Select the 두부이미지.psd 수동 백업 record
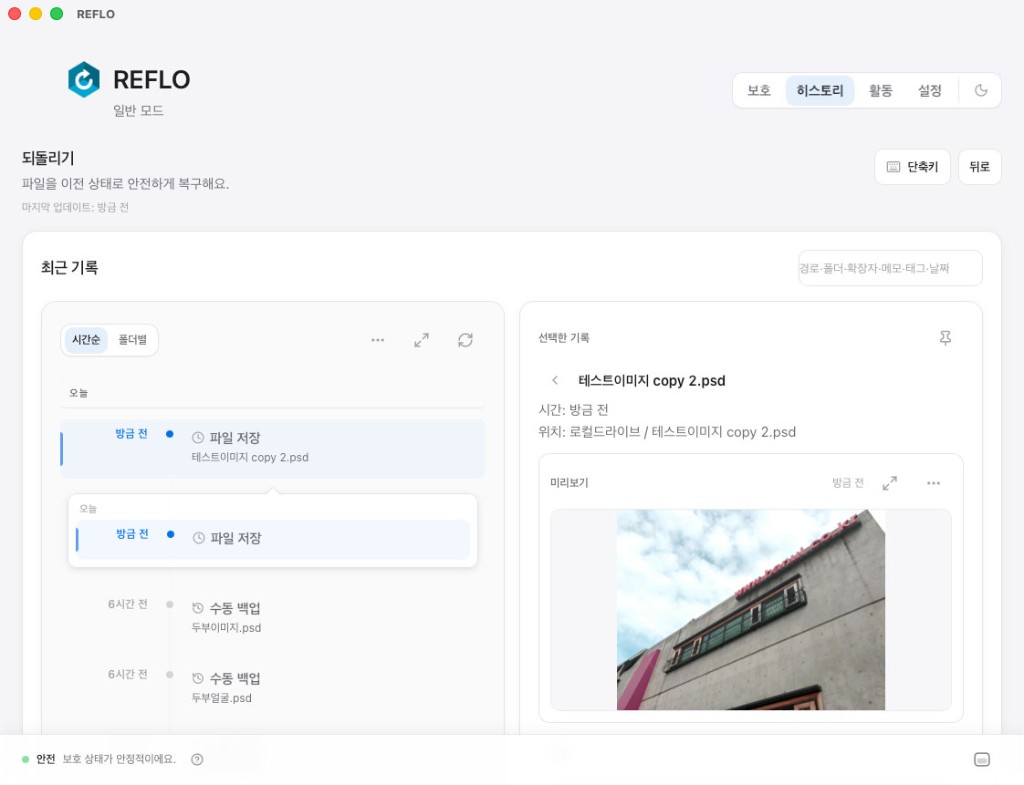Image resolution: width=1024 pixels, height=785 pixels. pos(272,617)
